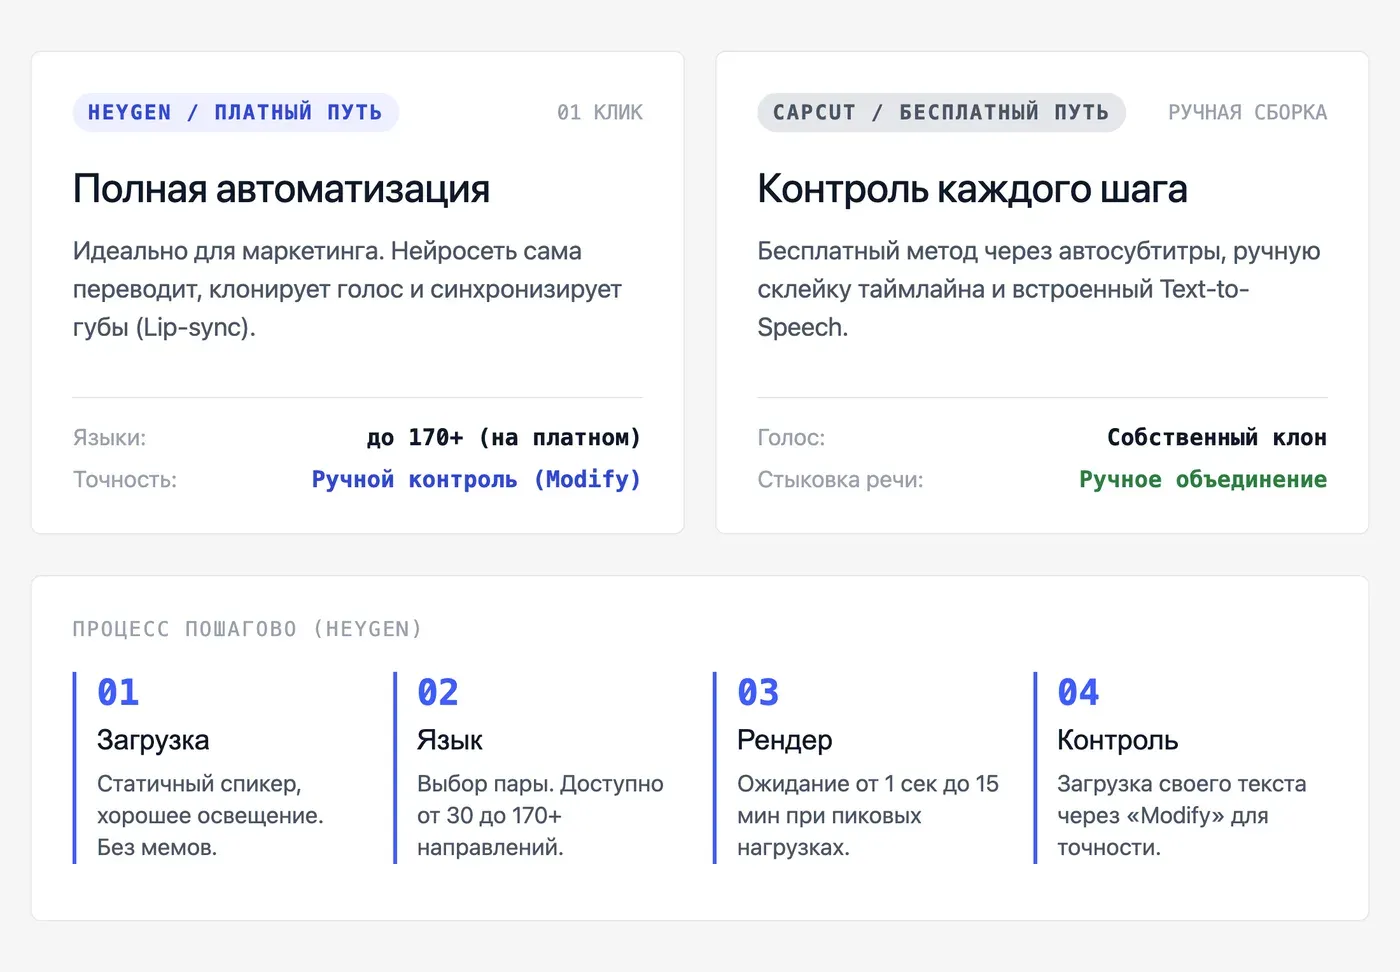Click the description starting 'Идеально для маркетинга'

click(347, 289)
